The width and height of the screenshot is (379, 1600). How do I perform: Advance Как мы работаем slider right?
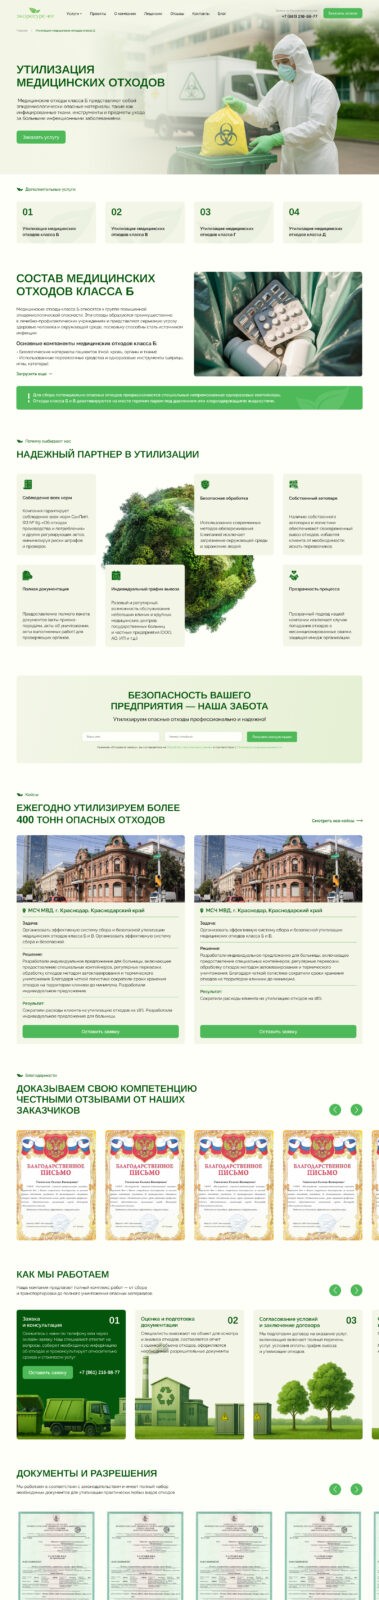click(x=356, y=1290)
